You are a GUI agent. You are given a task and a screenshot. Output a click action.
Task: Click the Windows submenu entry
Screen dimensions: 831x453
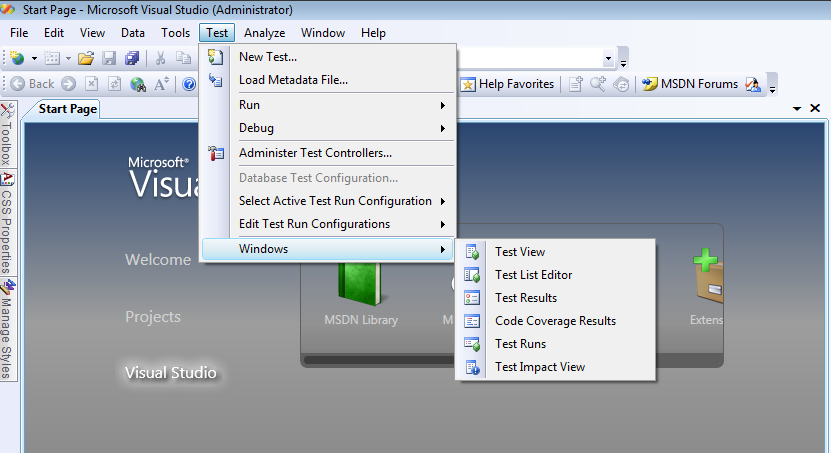[x=328, y=249]
